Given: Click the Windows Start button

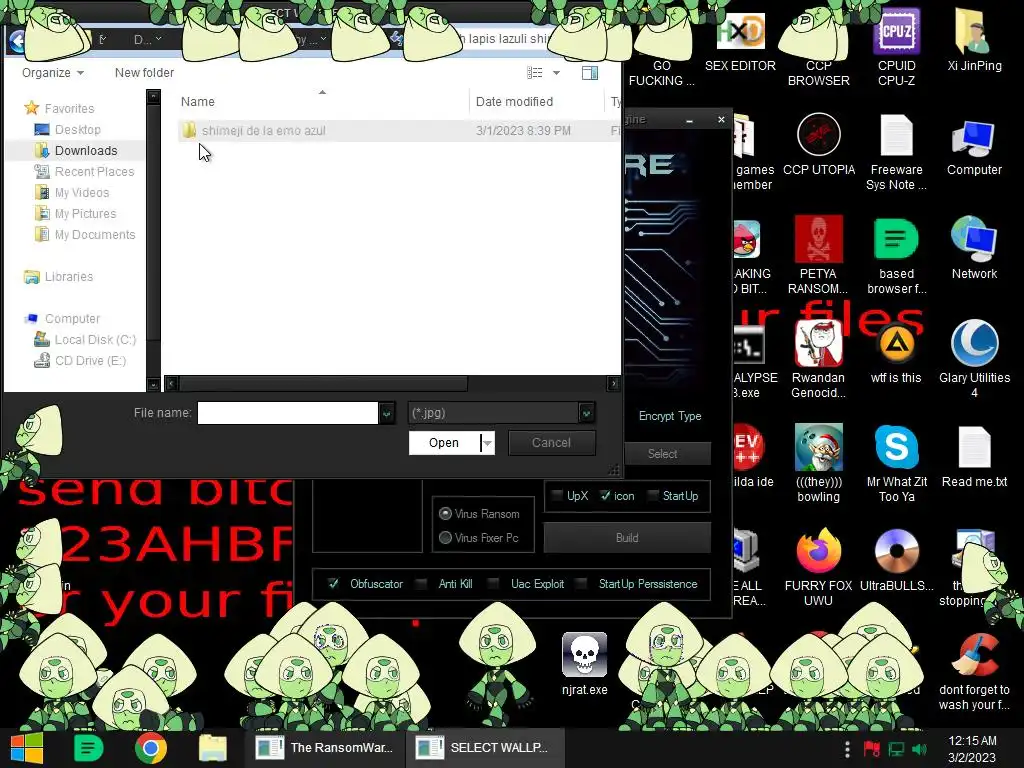Looking at the screenshot, I should (x=26, y=748).
